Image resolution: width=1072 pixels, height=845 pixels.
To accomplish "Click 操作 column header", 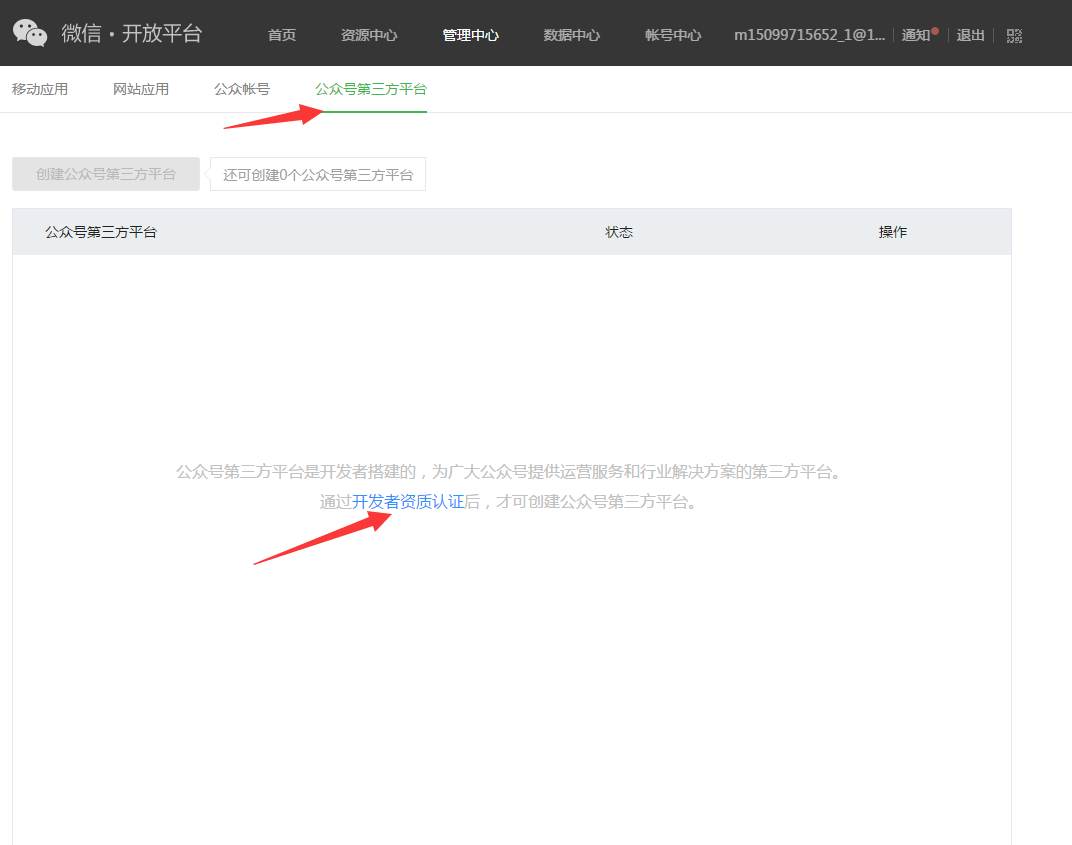I will click(892, 232).
